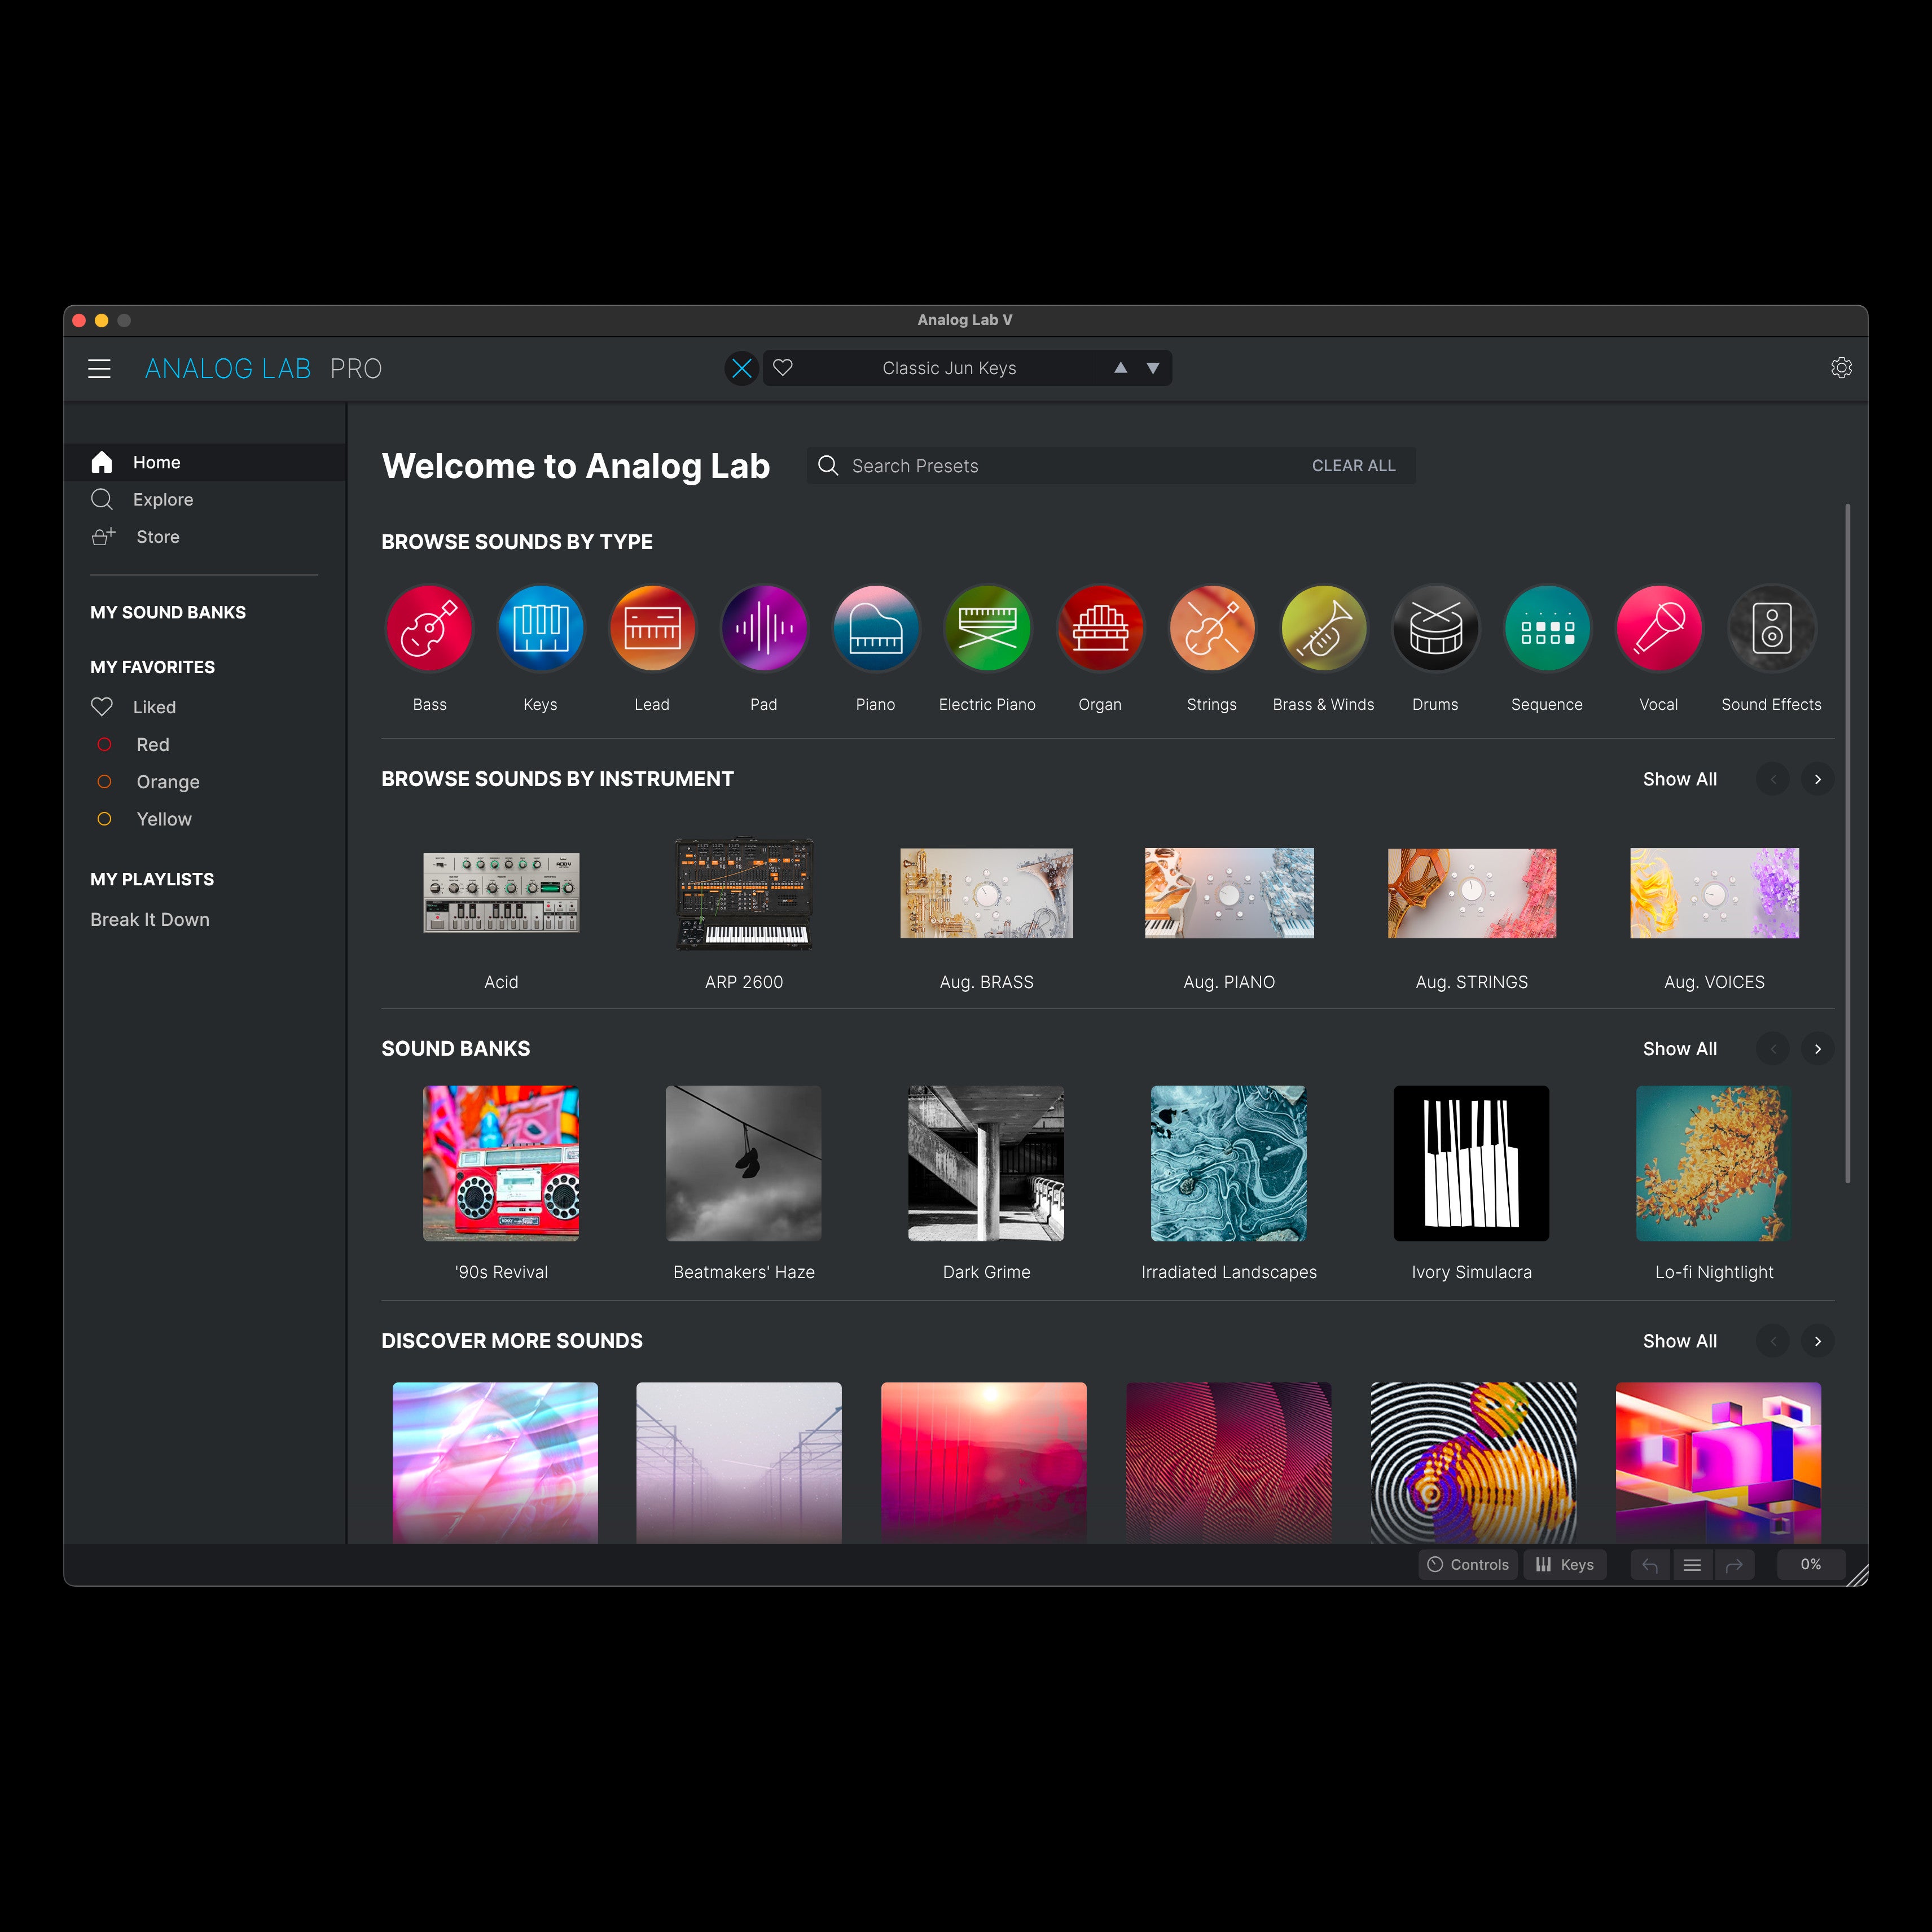
Task: Open Home in the sidebar
Action: (205, 462)
